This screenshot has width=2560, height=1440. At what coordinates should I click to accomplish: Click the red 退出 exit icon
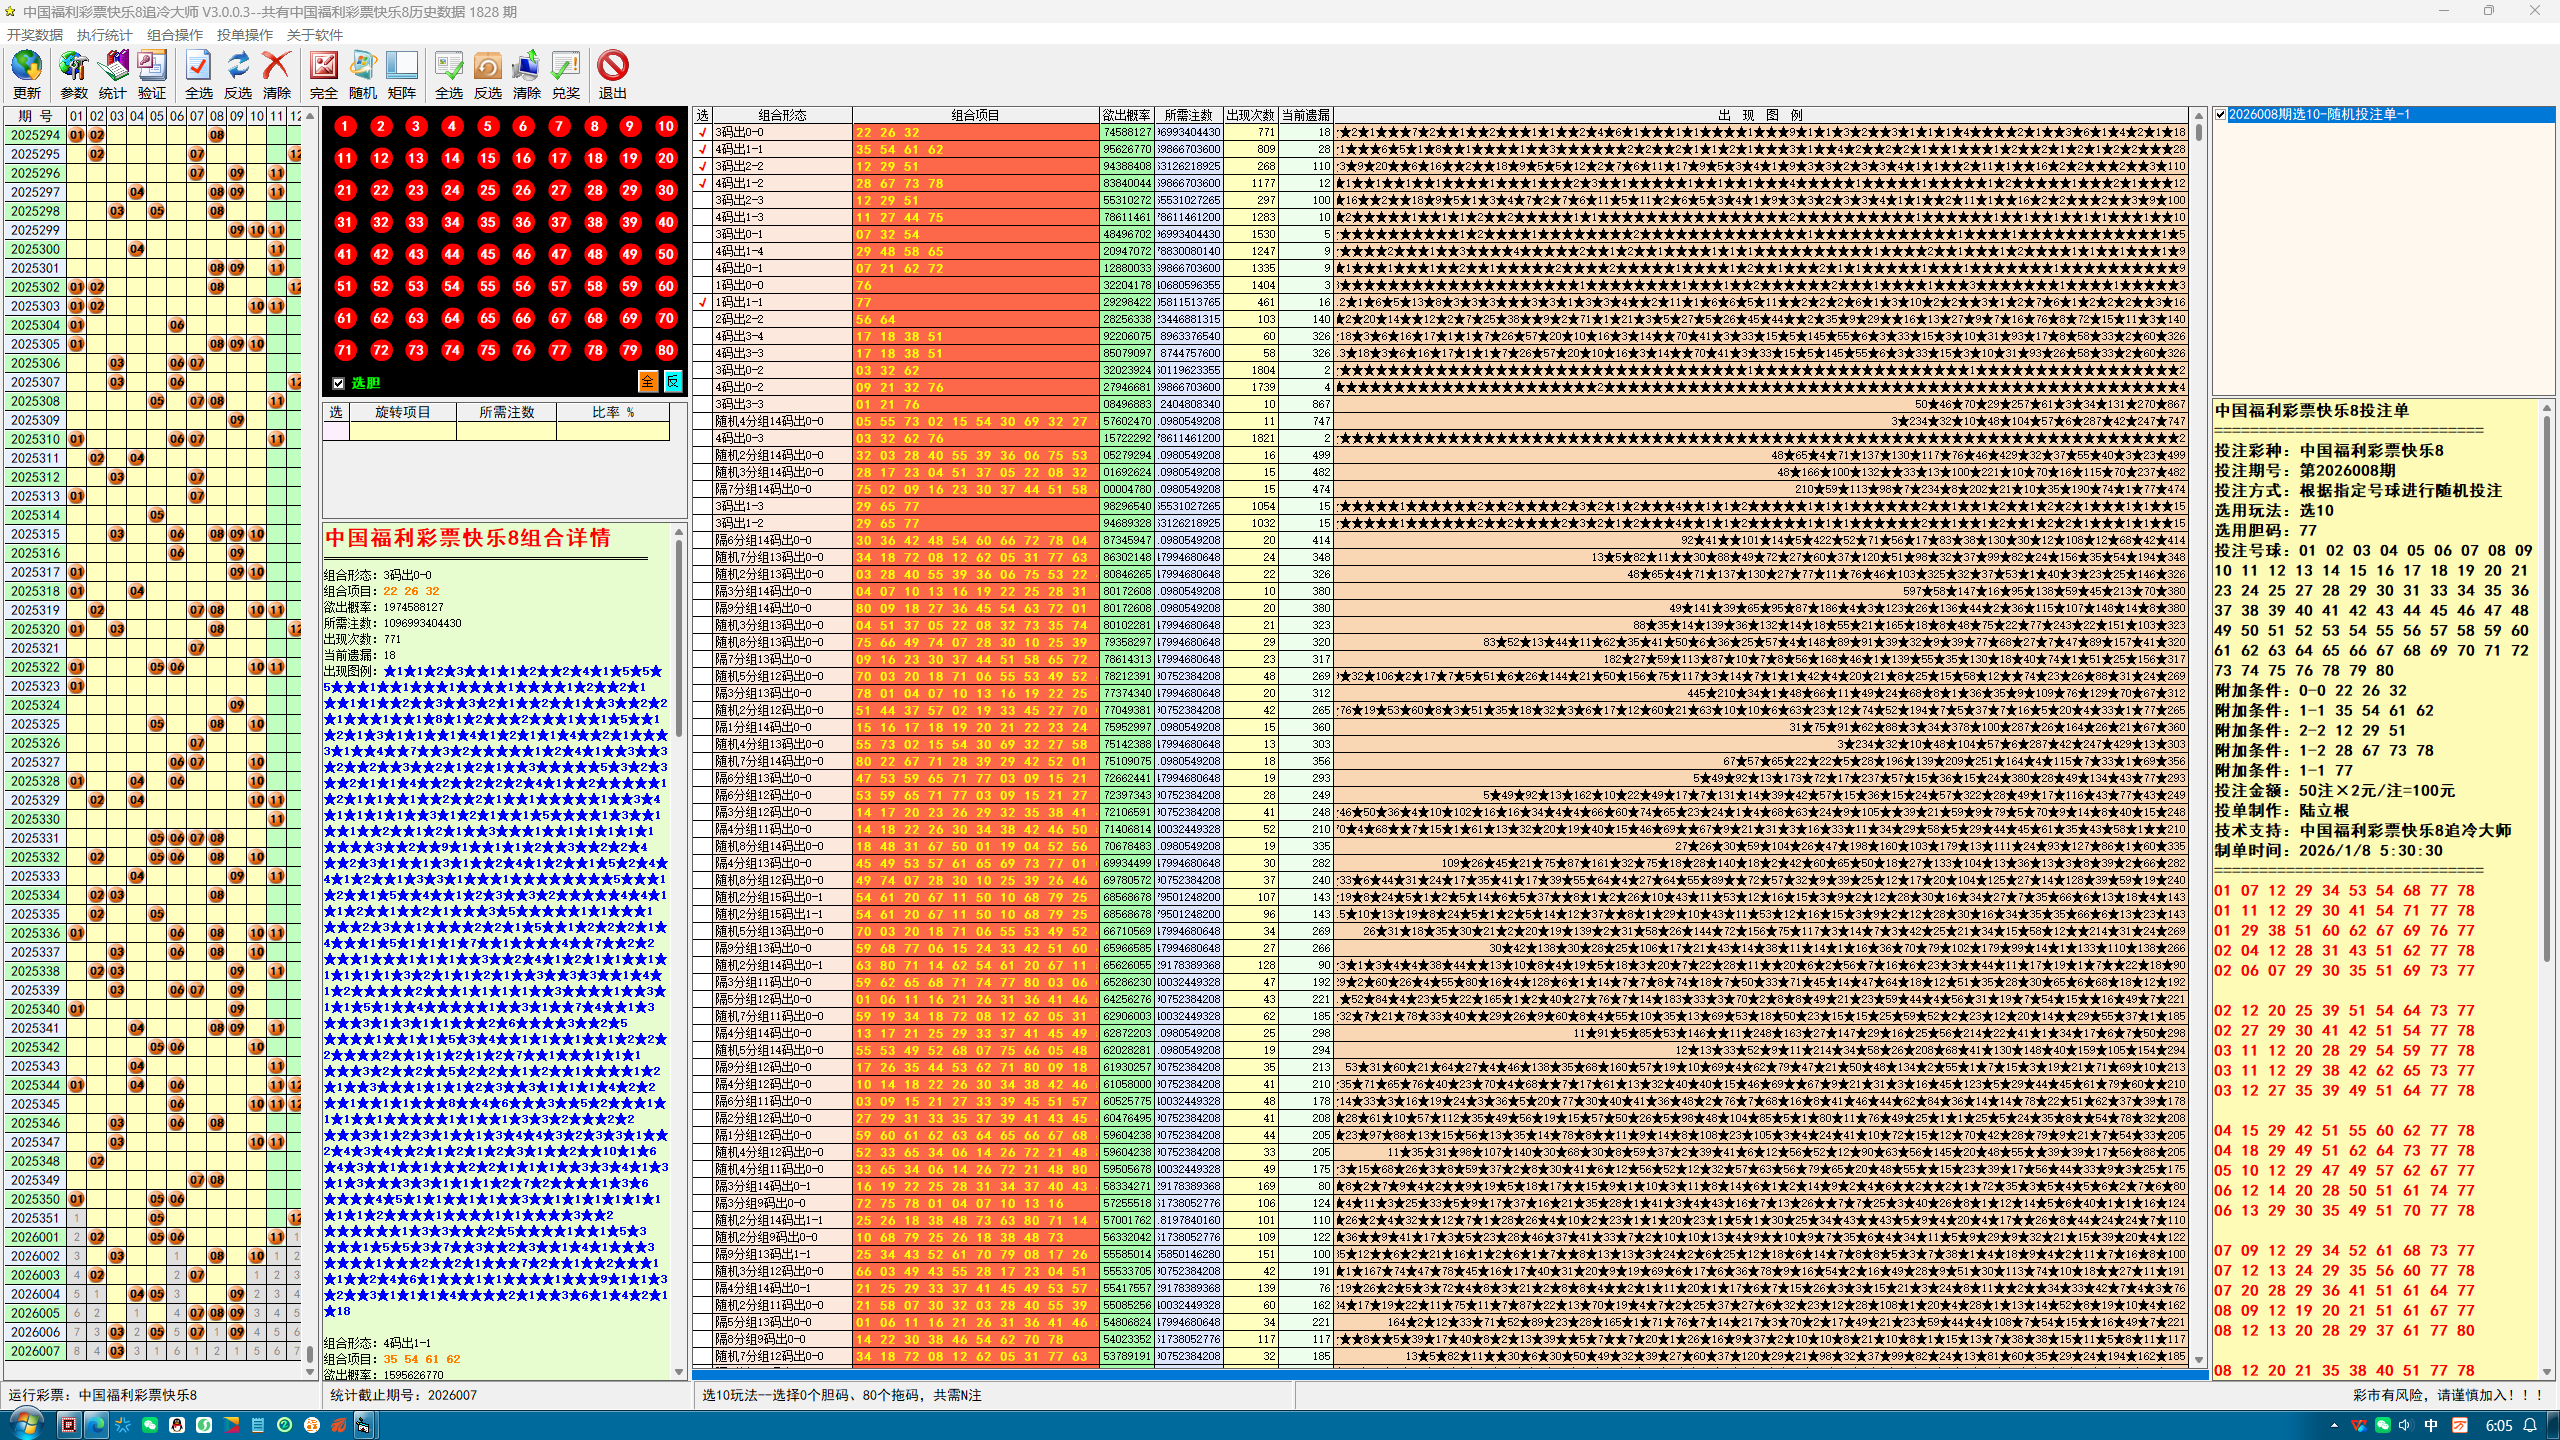[613, 66]
